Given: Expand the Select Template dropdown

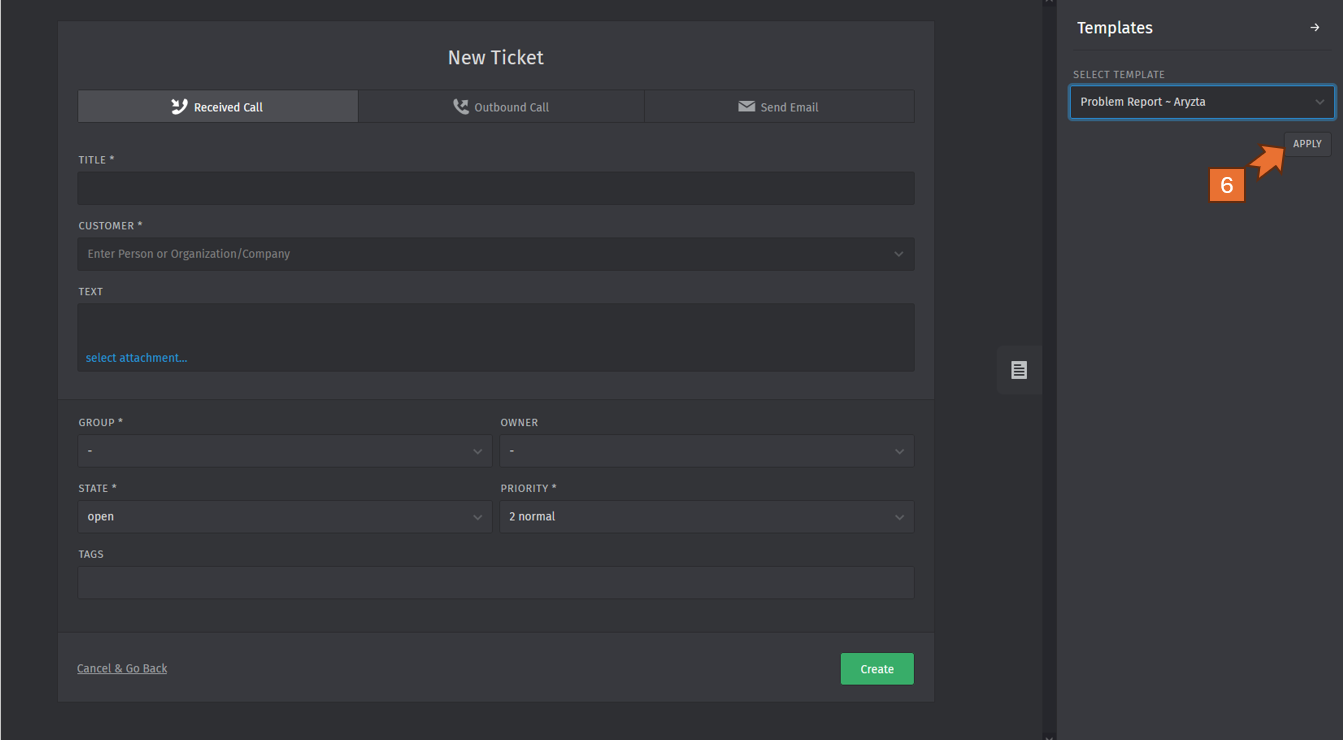Looking at the screenshot, I should (x=1201, y=102).
